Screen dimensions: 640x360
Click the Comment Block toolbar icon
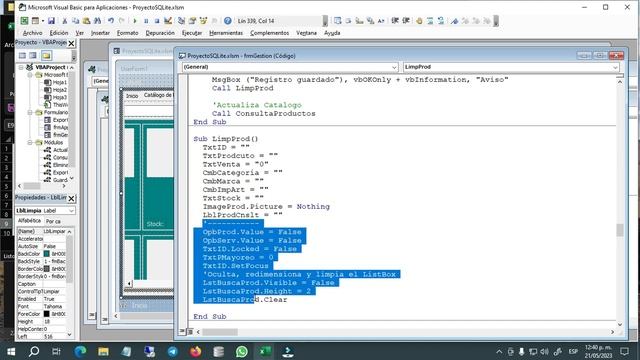[430, 21]
